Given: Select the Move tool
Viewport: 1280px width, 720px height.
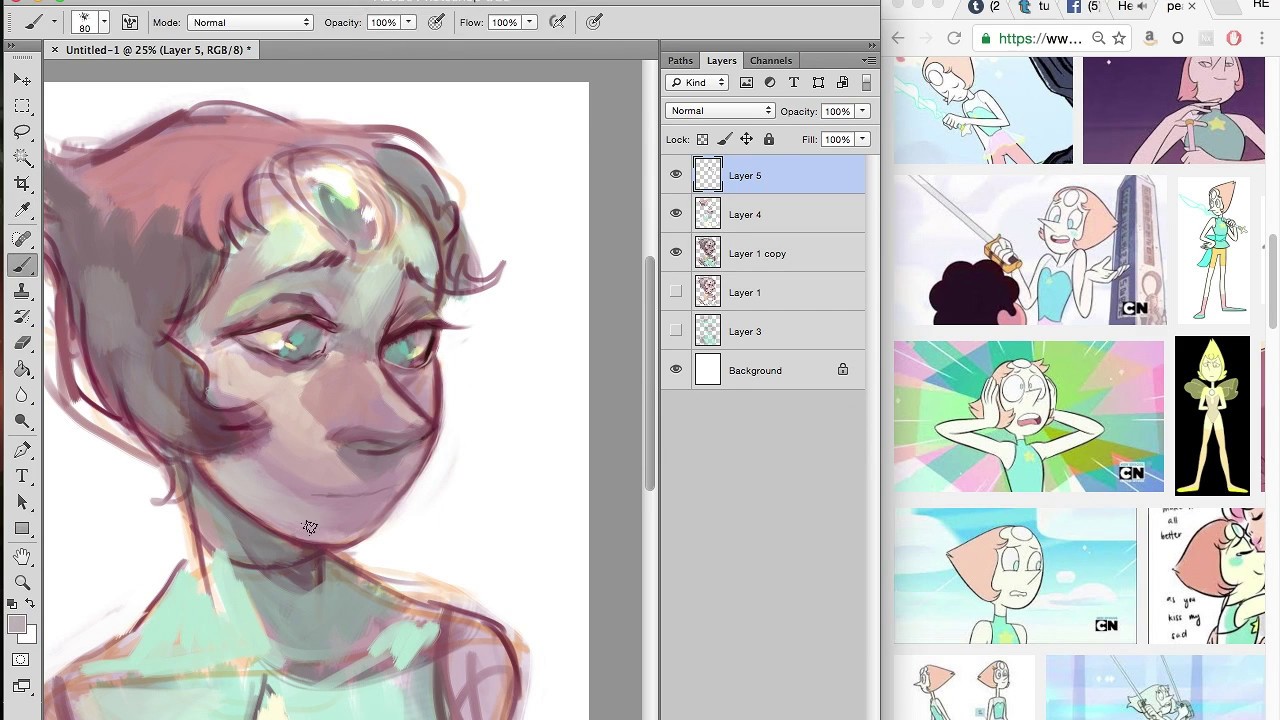Looking at the screenshot, I should pos(22,79).
